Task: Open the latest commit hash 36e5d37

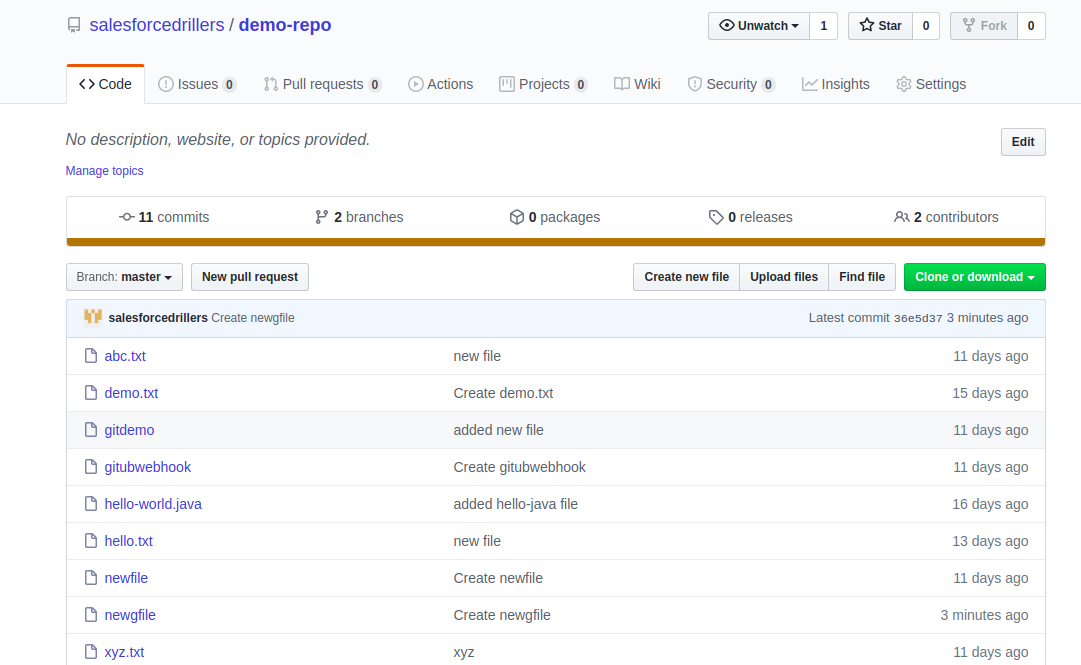Action: pyautogui.click(x=918, y=318)
